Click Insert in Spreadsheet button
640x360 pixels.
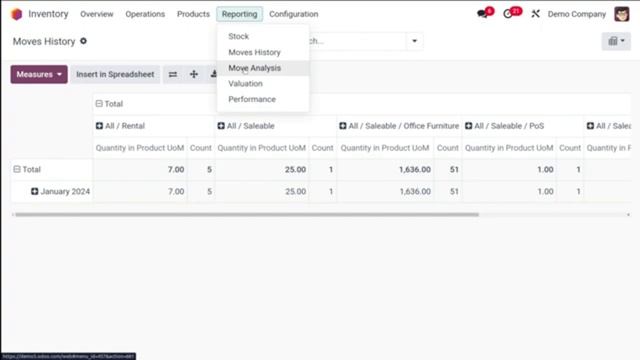click(x=115, y=74)
